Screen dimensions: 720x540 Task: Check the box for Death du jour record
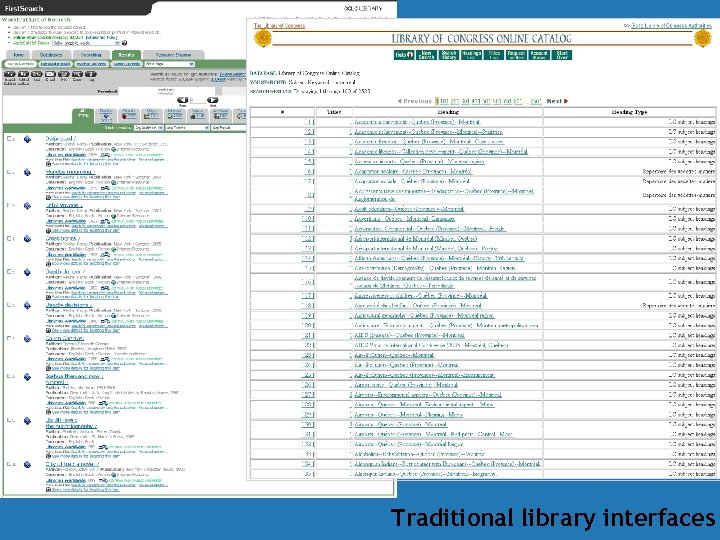tap(10, 271)
